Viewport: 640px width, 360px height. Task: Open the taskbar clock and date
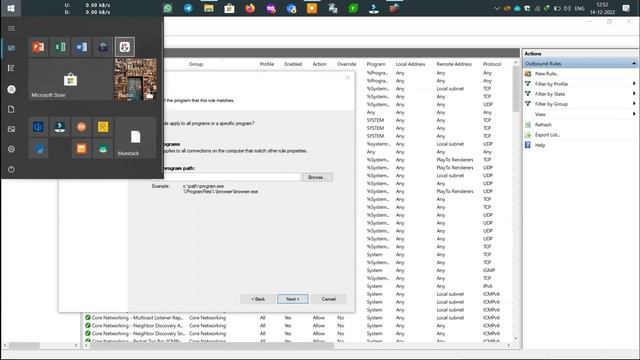click(x=602, y=8)
